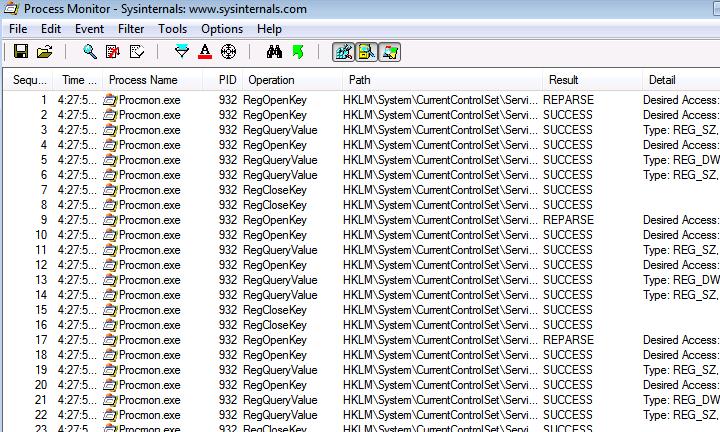This screenshot has height=432, width=720.
Task: Click Procmon.exe icon in row 7
Action: 110,190
